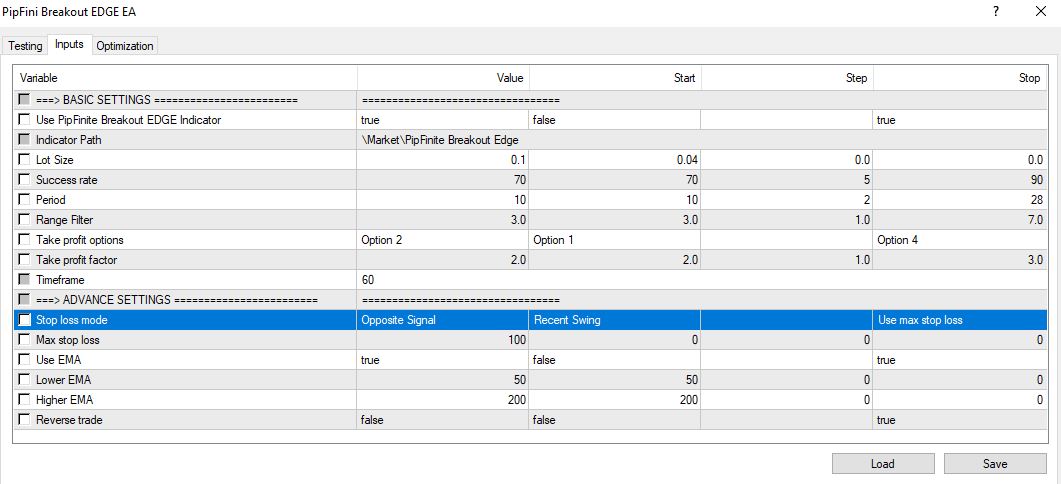The height and width of the screenshot is (484, 1061).
Task: Enable the Use EMA checkbox
Action: click(x=24, y=360)
